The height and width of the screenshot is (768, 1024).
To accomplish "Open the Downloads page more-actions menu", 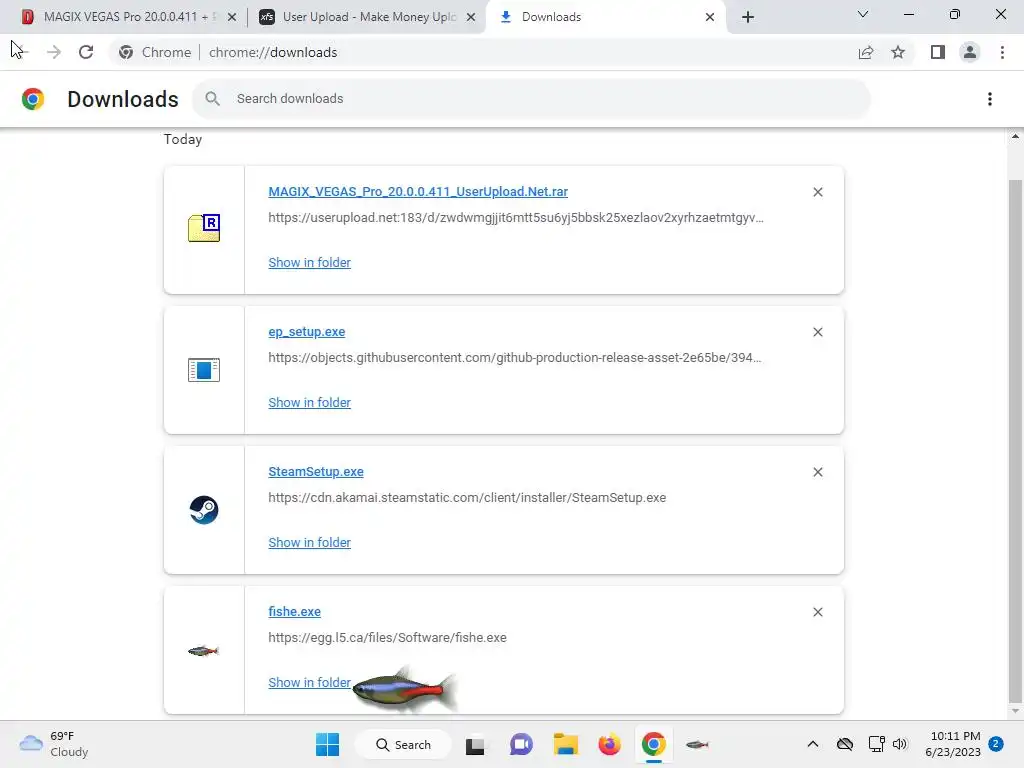I will tap(990, 99).
